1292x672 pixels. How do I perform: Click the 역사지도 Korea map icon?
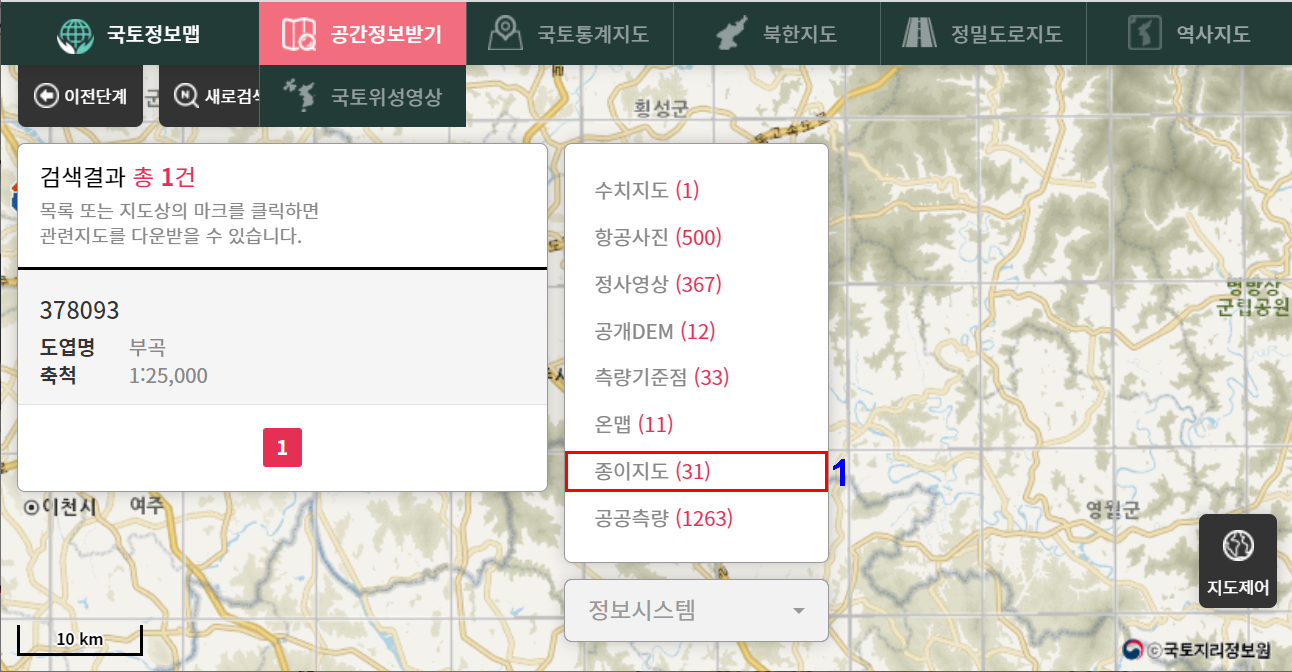click(x=1143, y=33)
